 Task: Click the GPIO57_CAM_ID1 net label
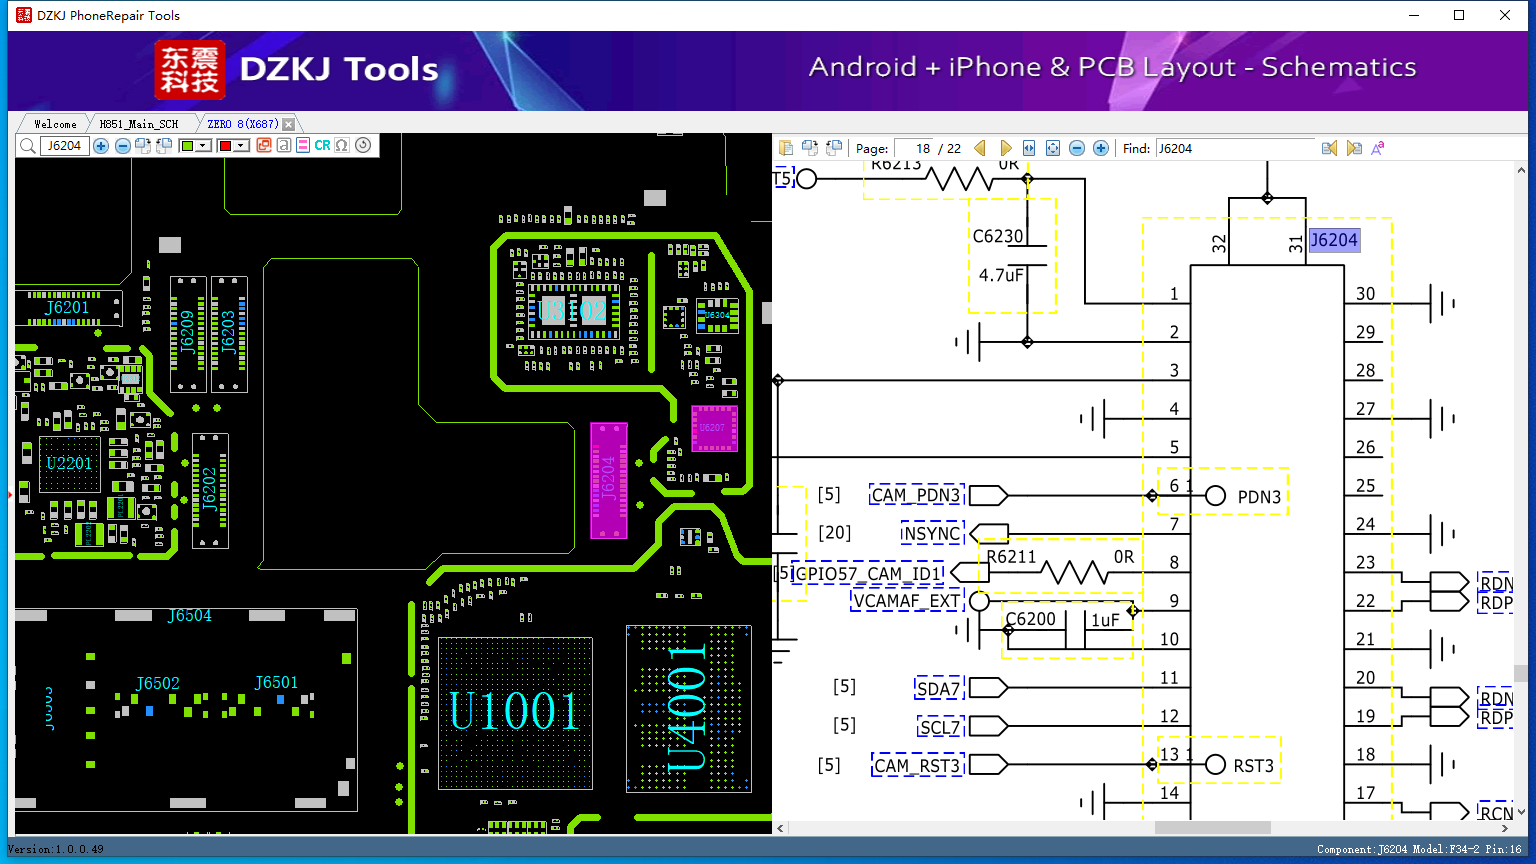click(868, 574)
